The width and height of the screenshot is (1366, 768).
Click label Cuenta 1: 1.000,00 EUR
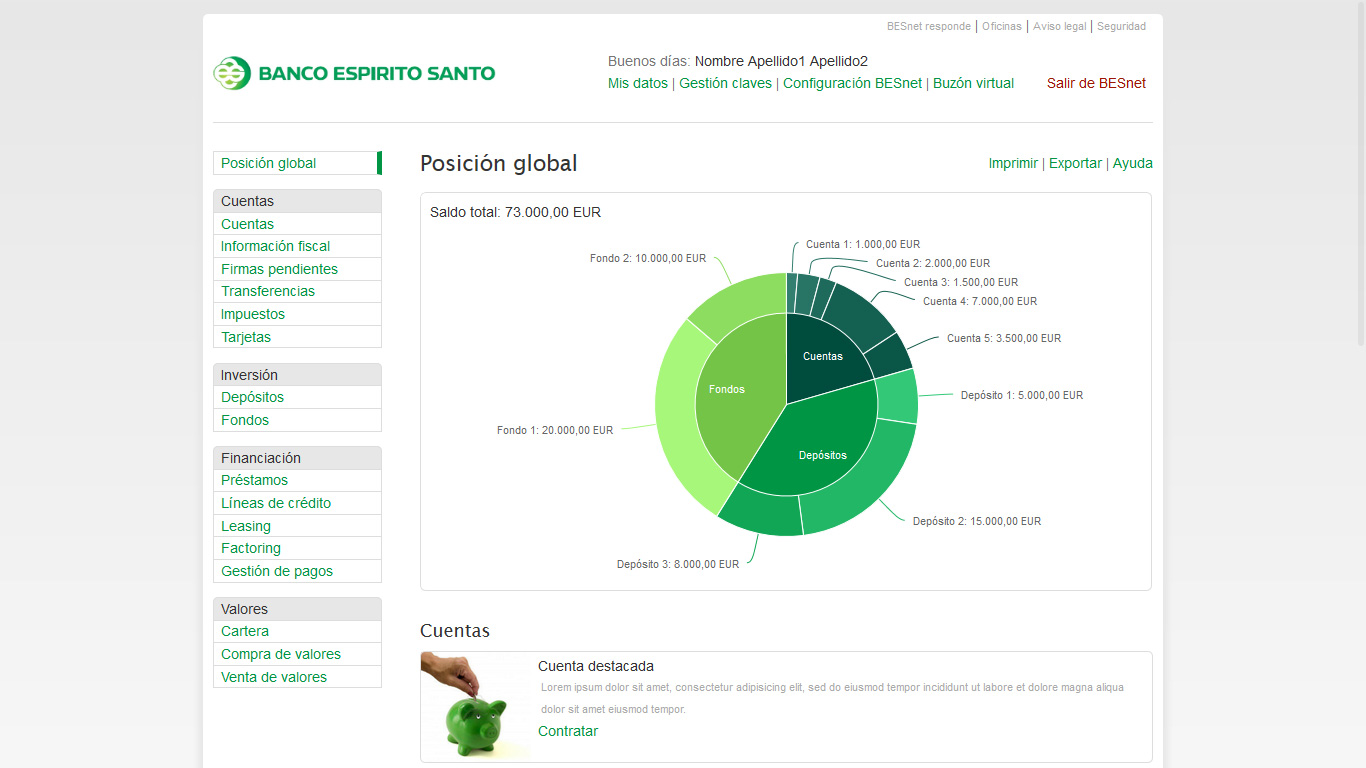(x=863, y=244)
